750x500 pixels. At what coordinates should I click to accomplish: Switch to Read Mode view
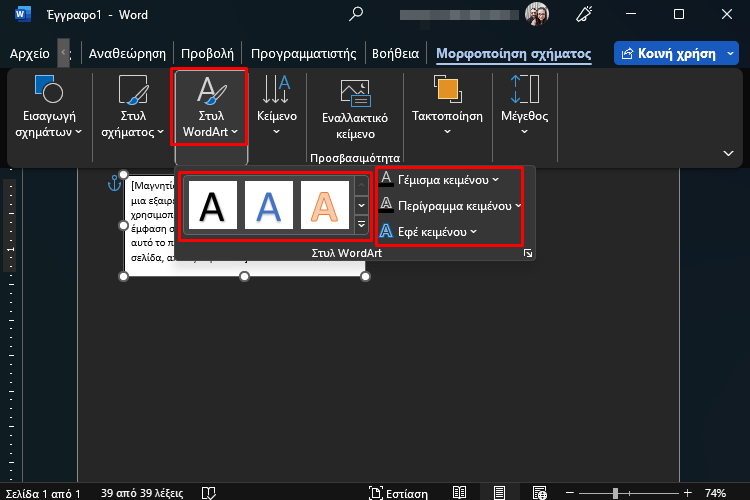pyautogui.click(x=460, y=492)
